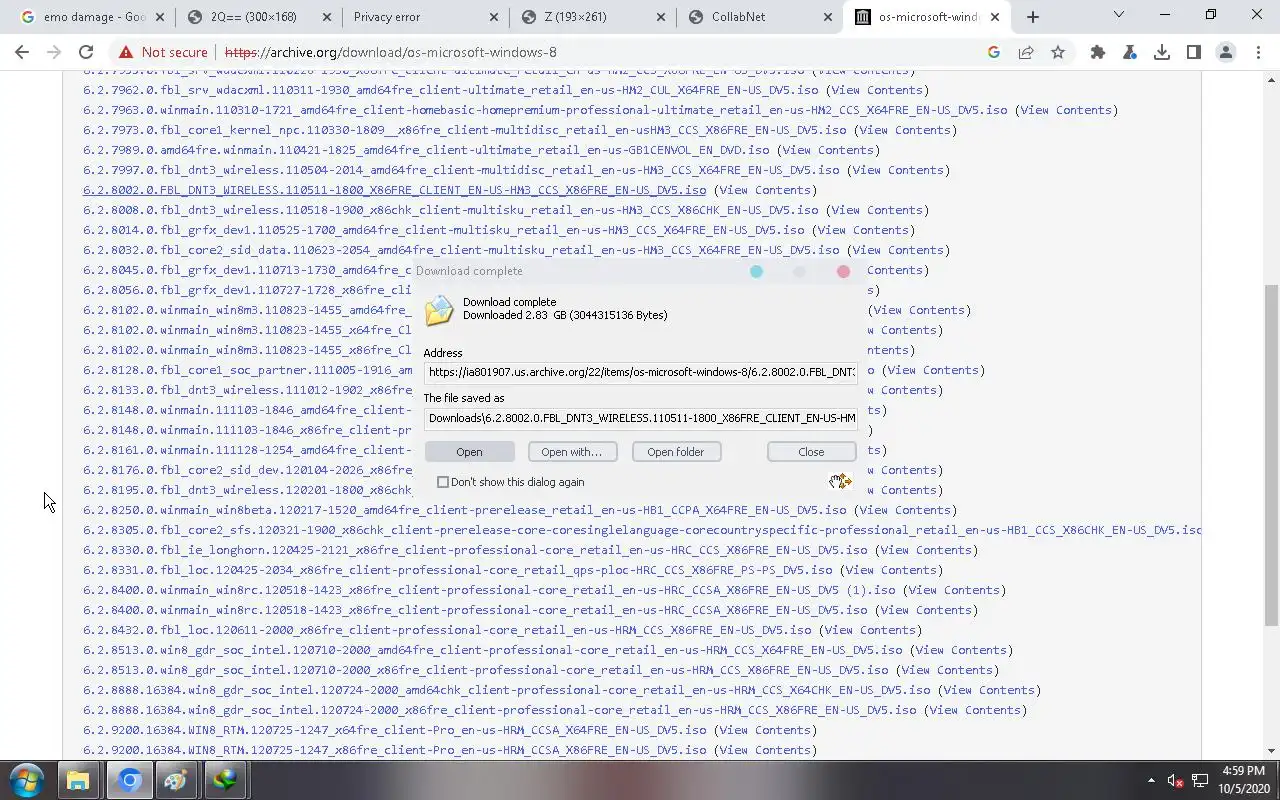Close the CollabNet tab

pyautogui.click(x=827, y=17)
